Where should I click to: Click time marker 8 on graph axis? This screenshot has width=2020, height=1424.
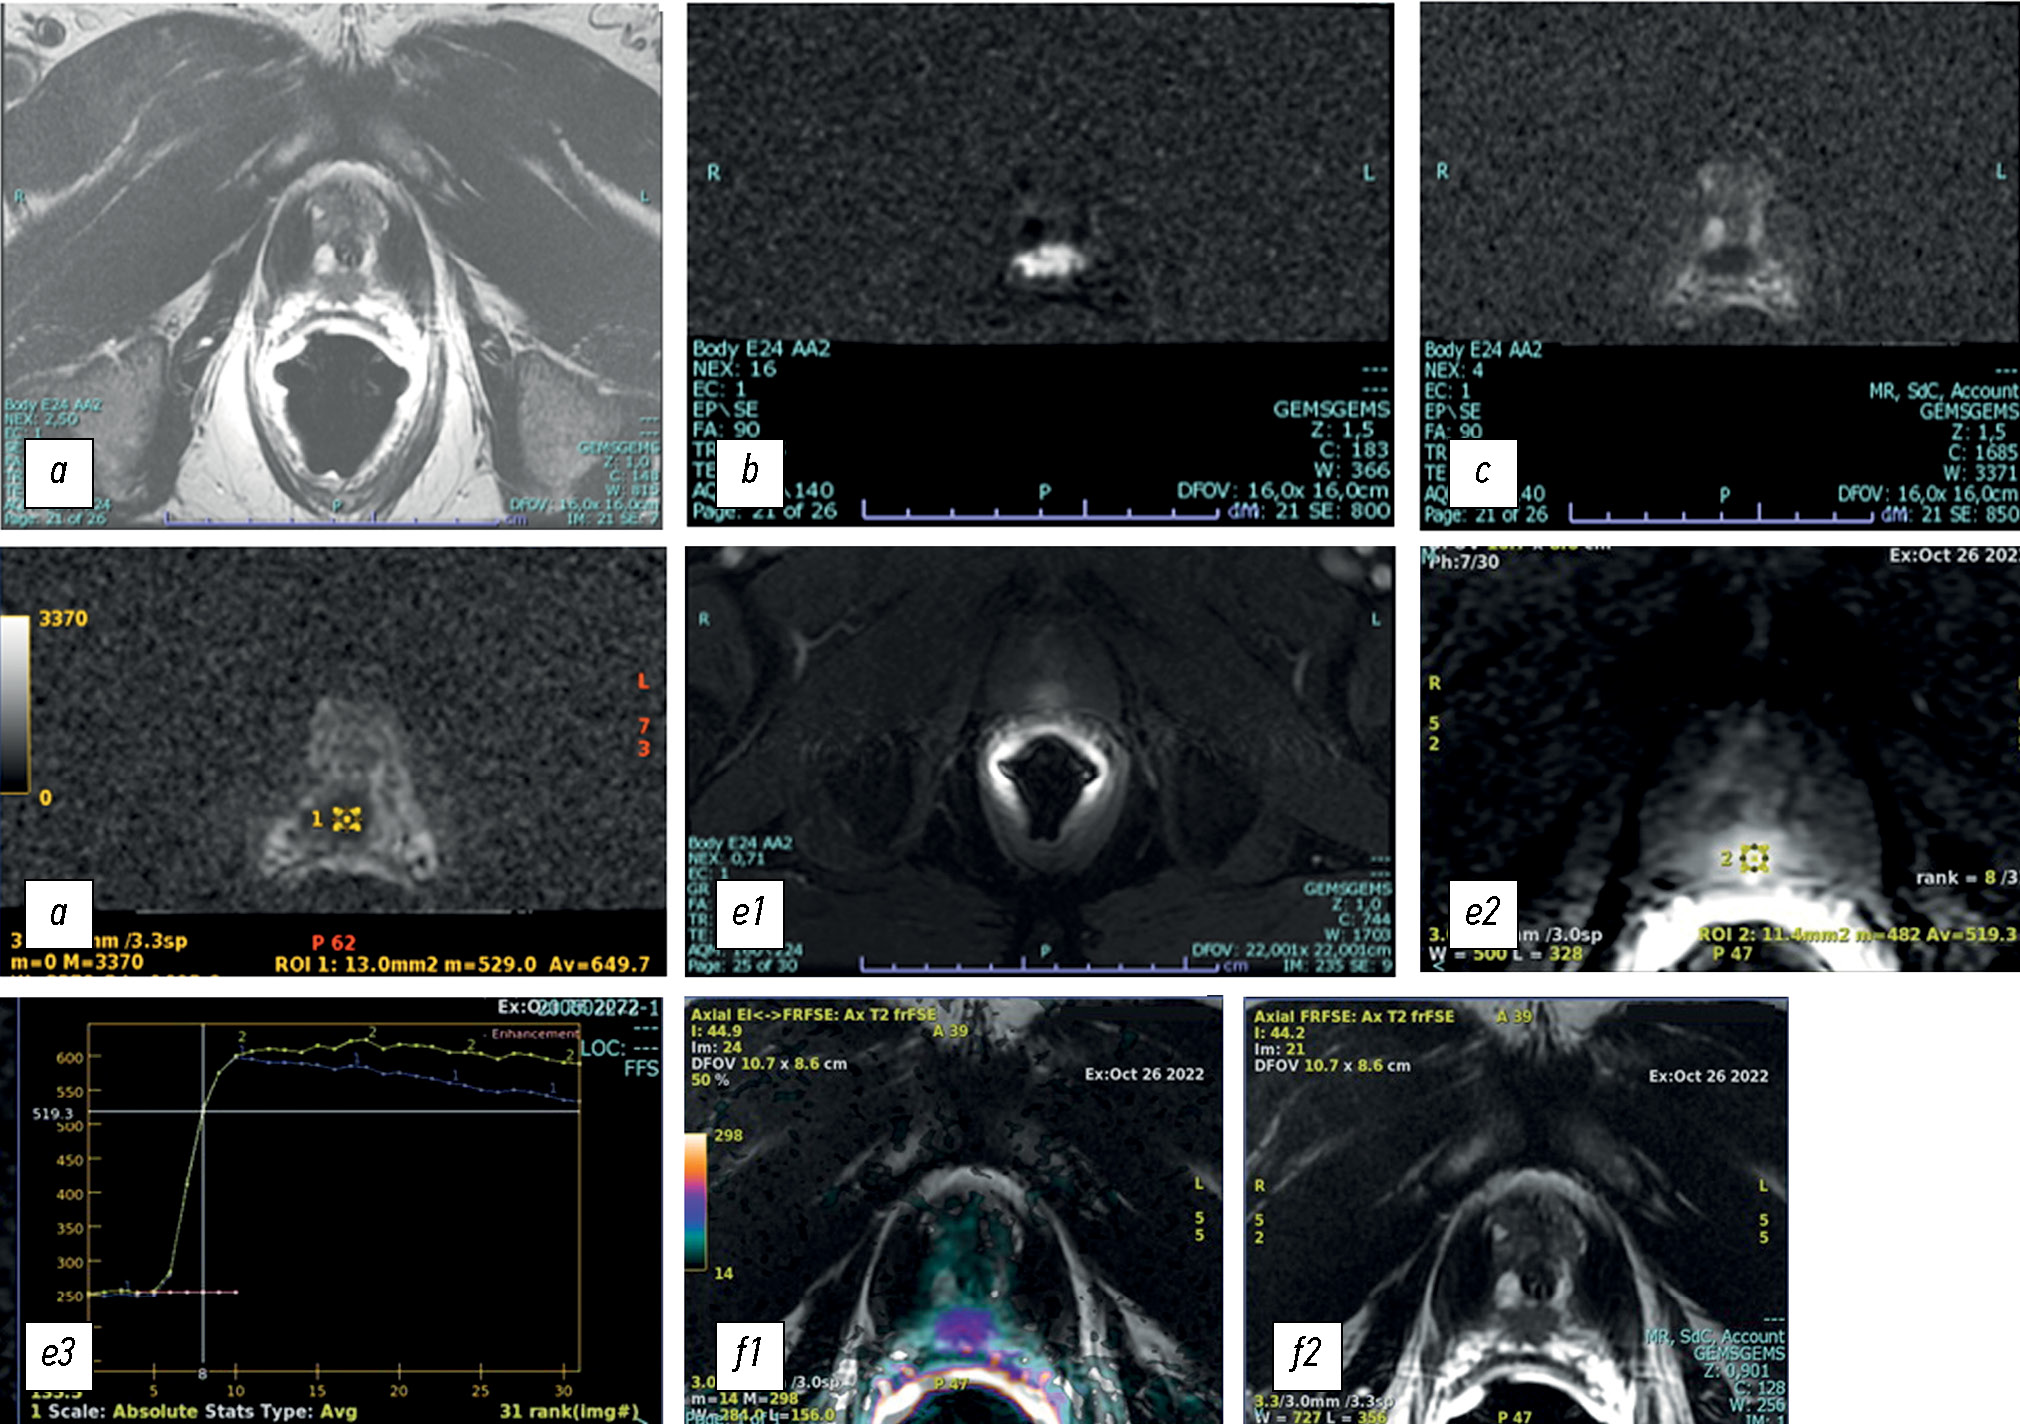(202, 1375)
